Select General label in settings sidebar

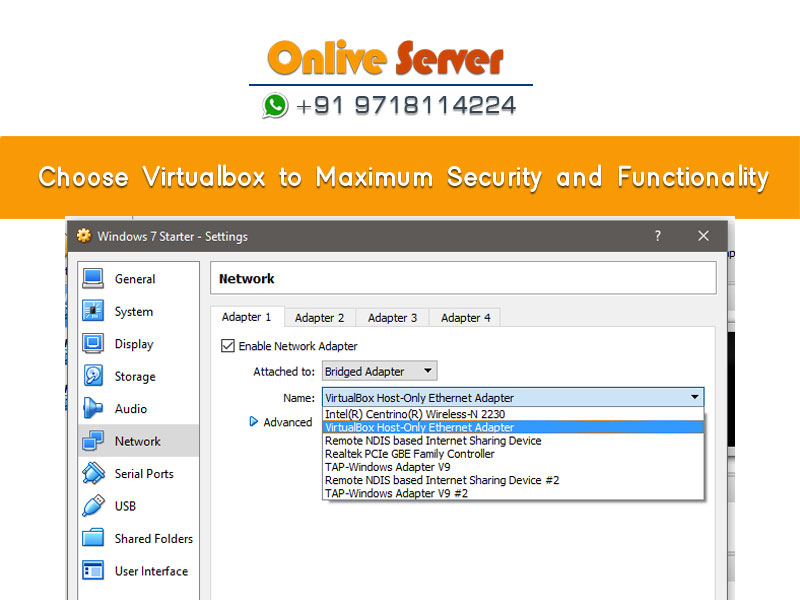(135, 279)
